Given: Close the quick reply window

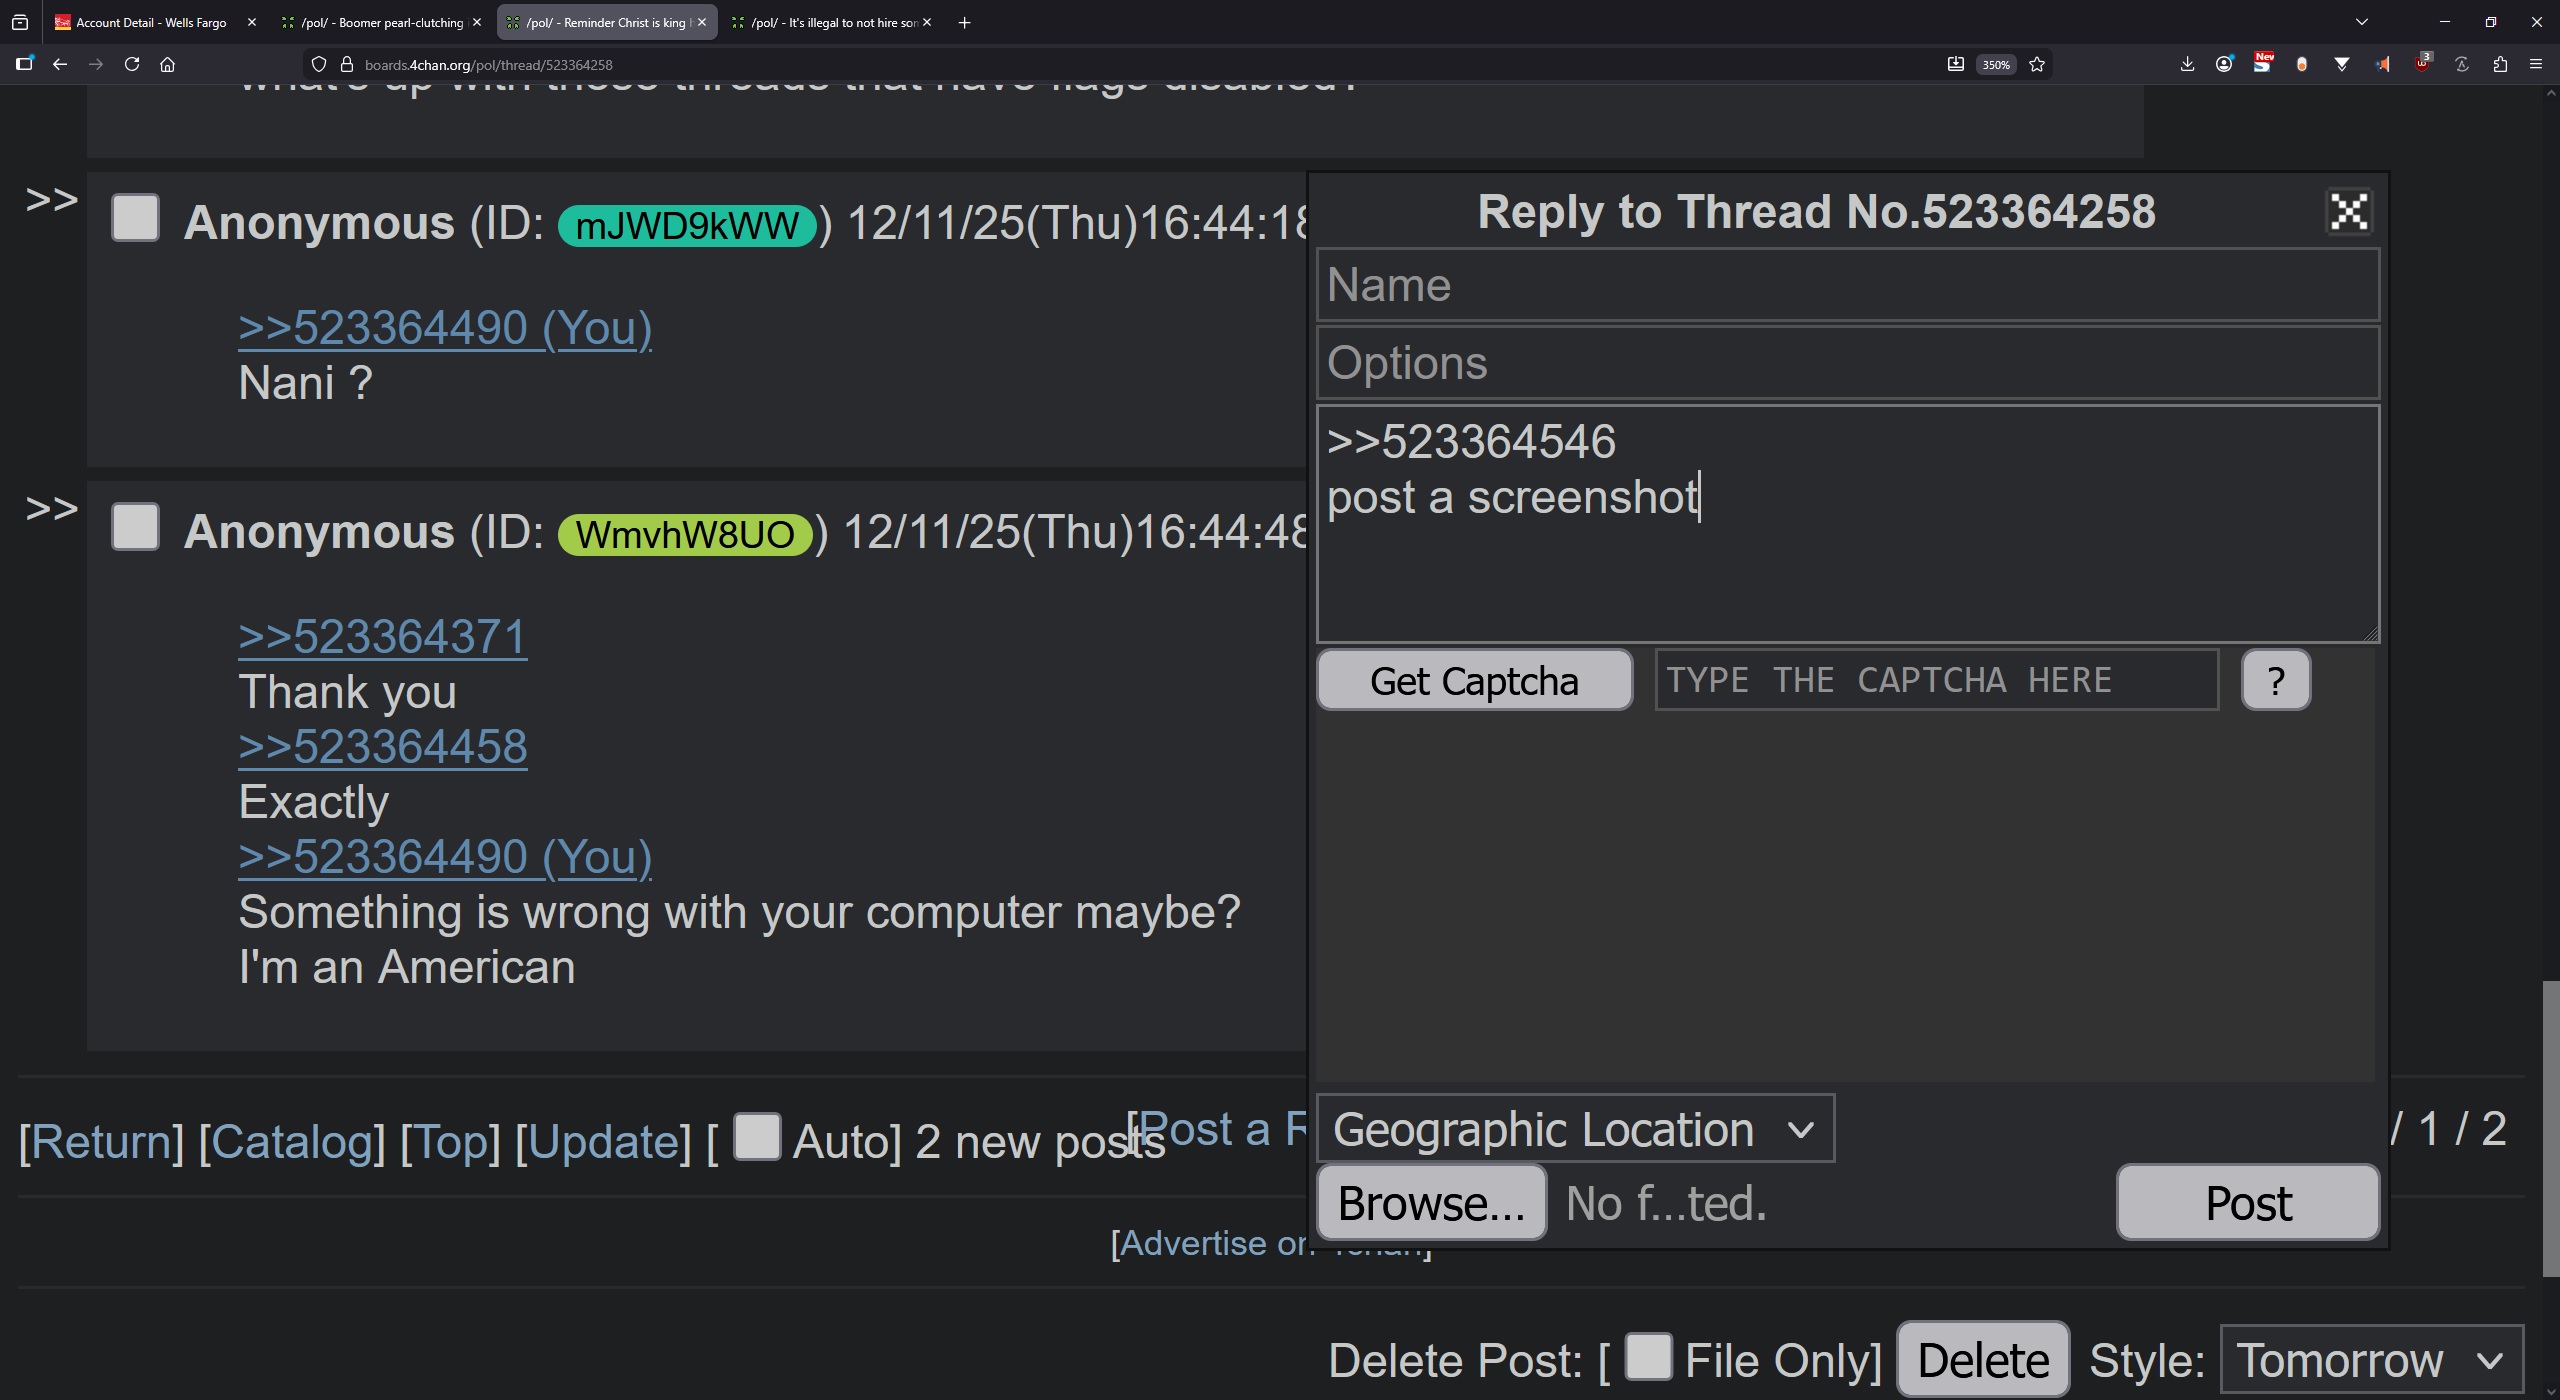Looking at the screenshot, I should click(2348, 212).
